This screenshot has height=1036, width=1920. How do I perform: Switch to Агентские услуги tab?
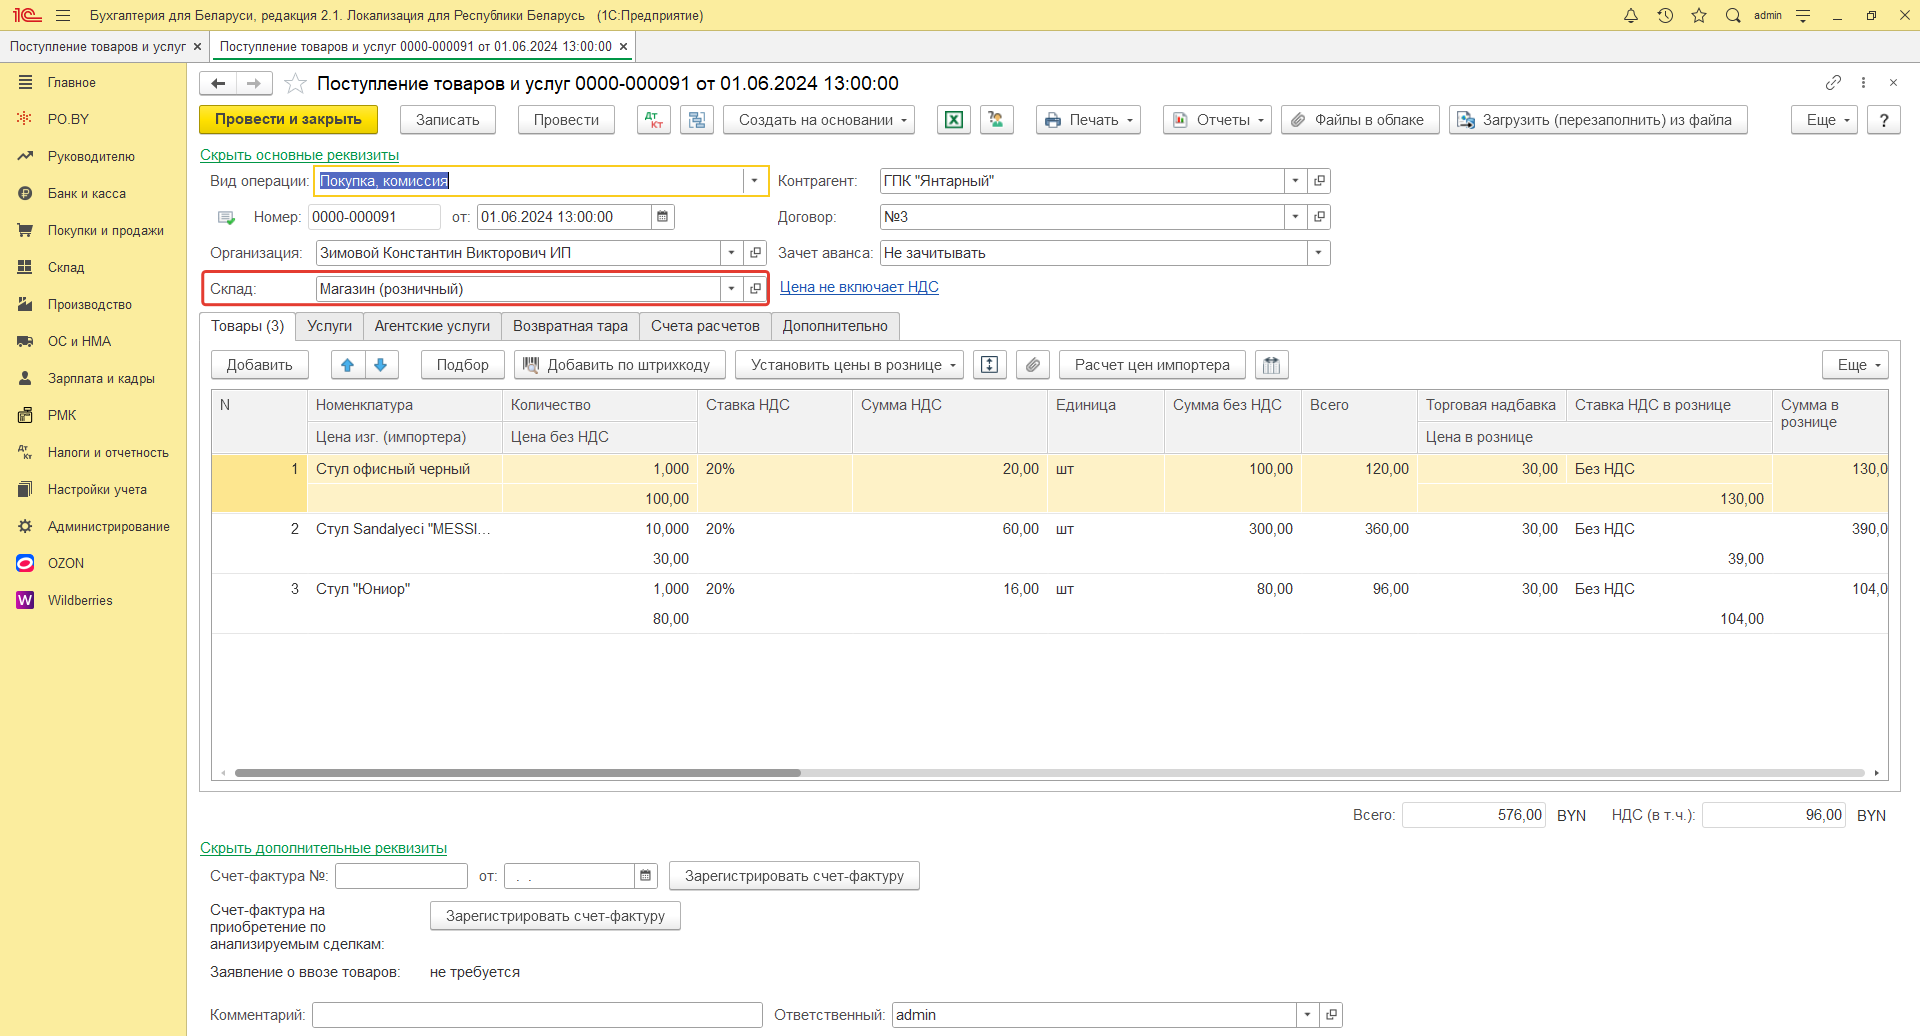click(432, 326)
